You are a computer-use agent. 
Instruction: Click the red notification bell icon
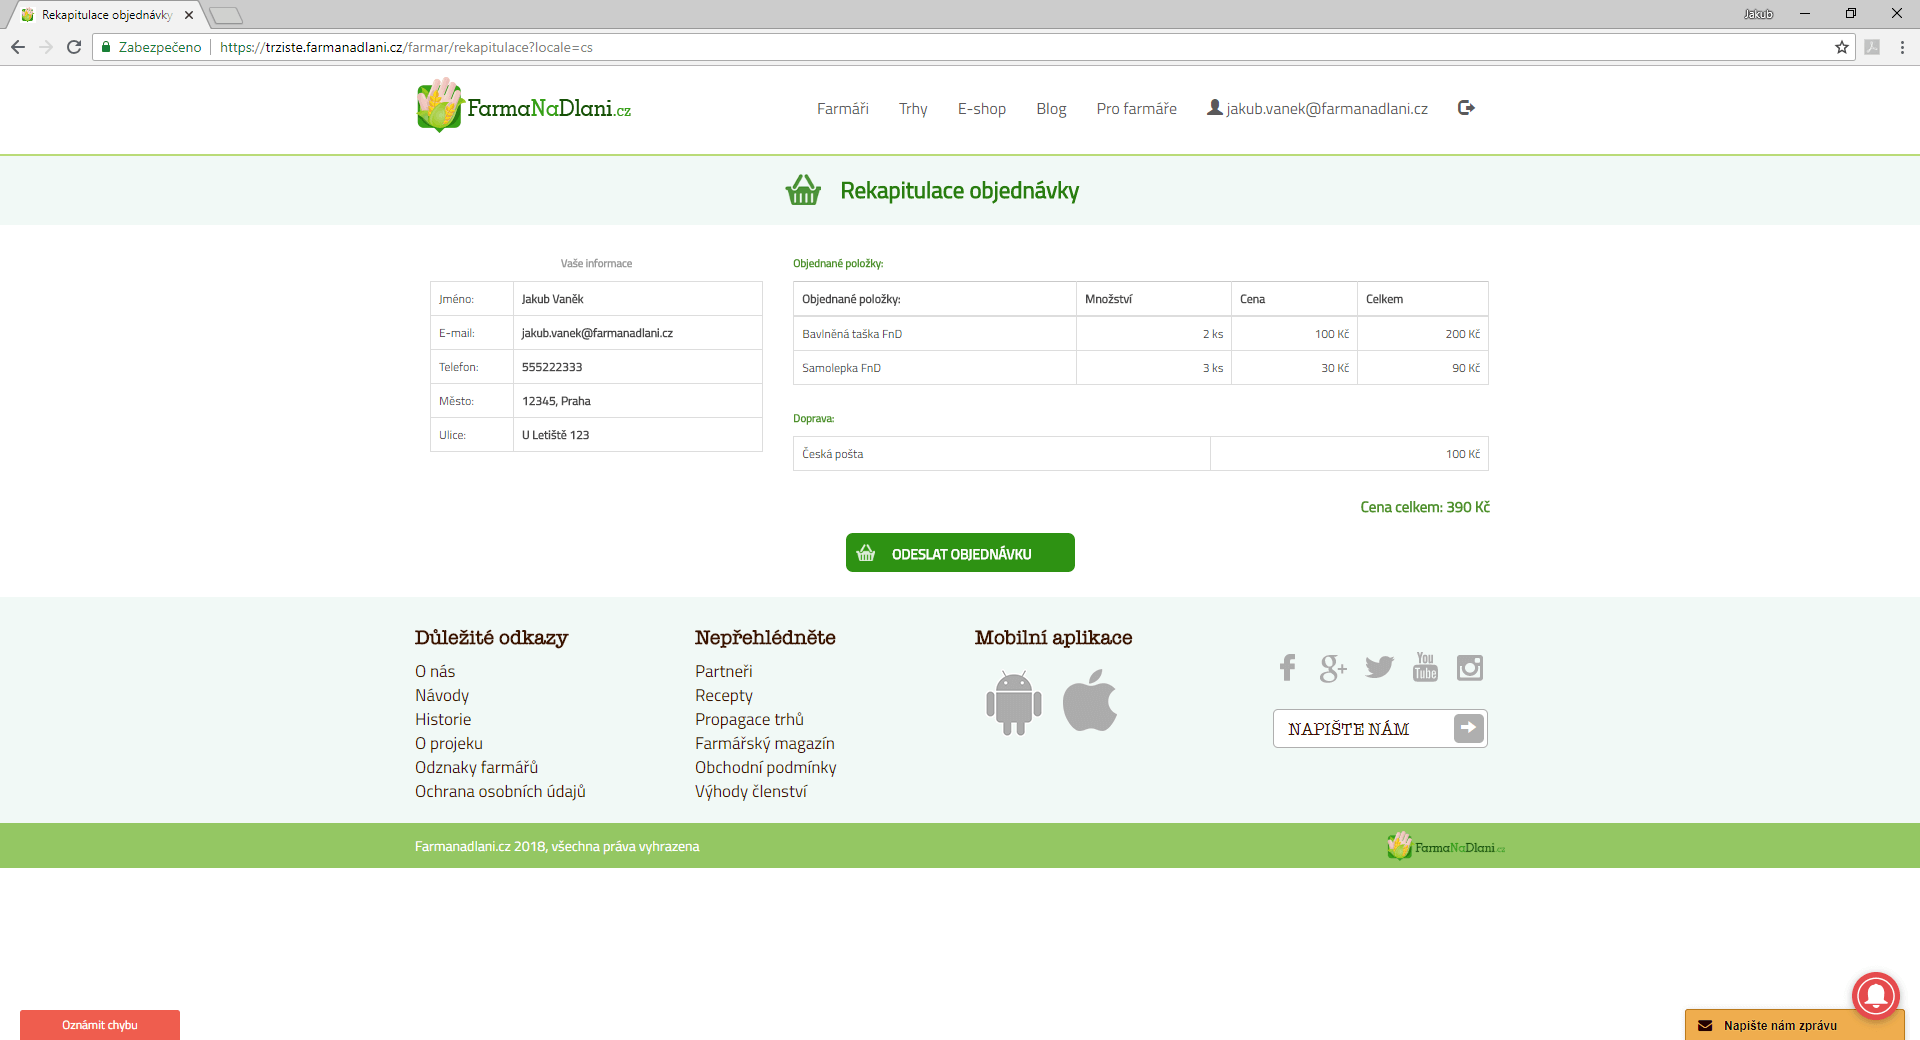pyautogui.click(x=1875, y=995)
